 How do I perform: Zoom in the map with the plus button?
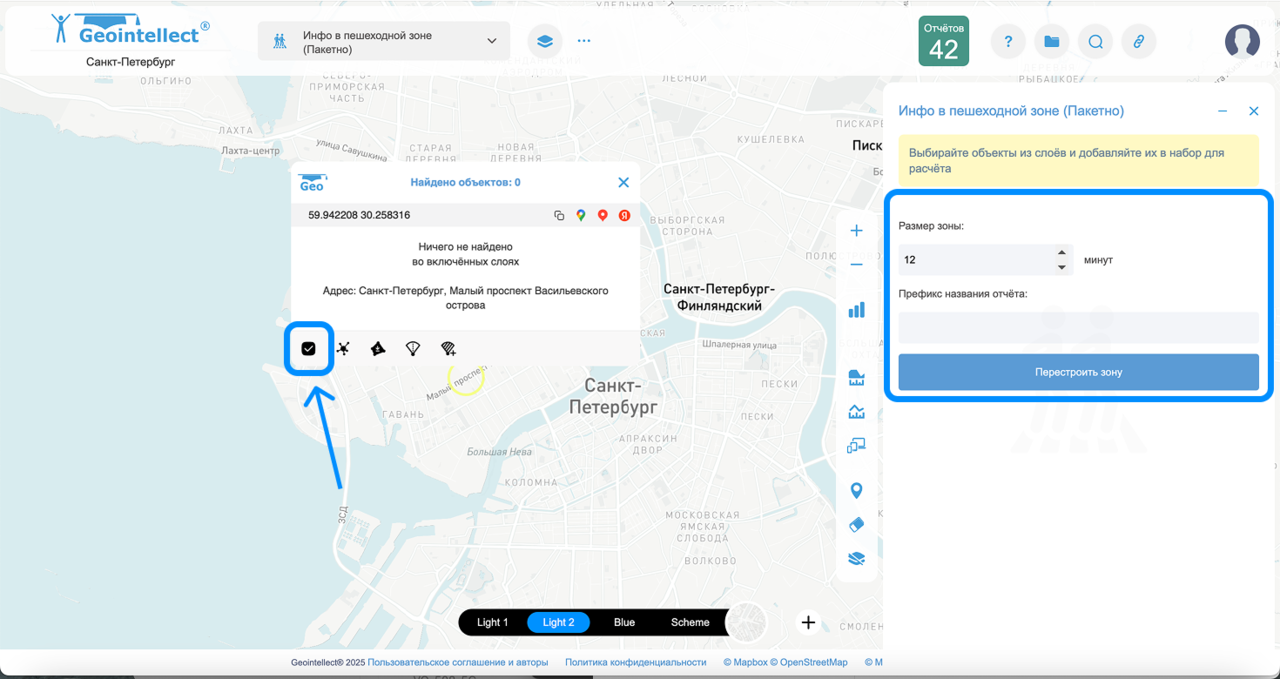[856, 231]
